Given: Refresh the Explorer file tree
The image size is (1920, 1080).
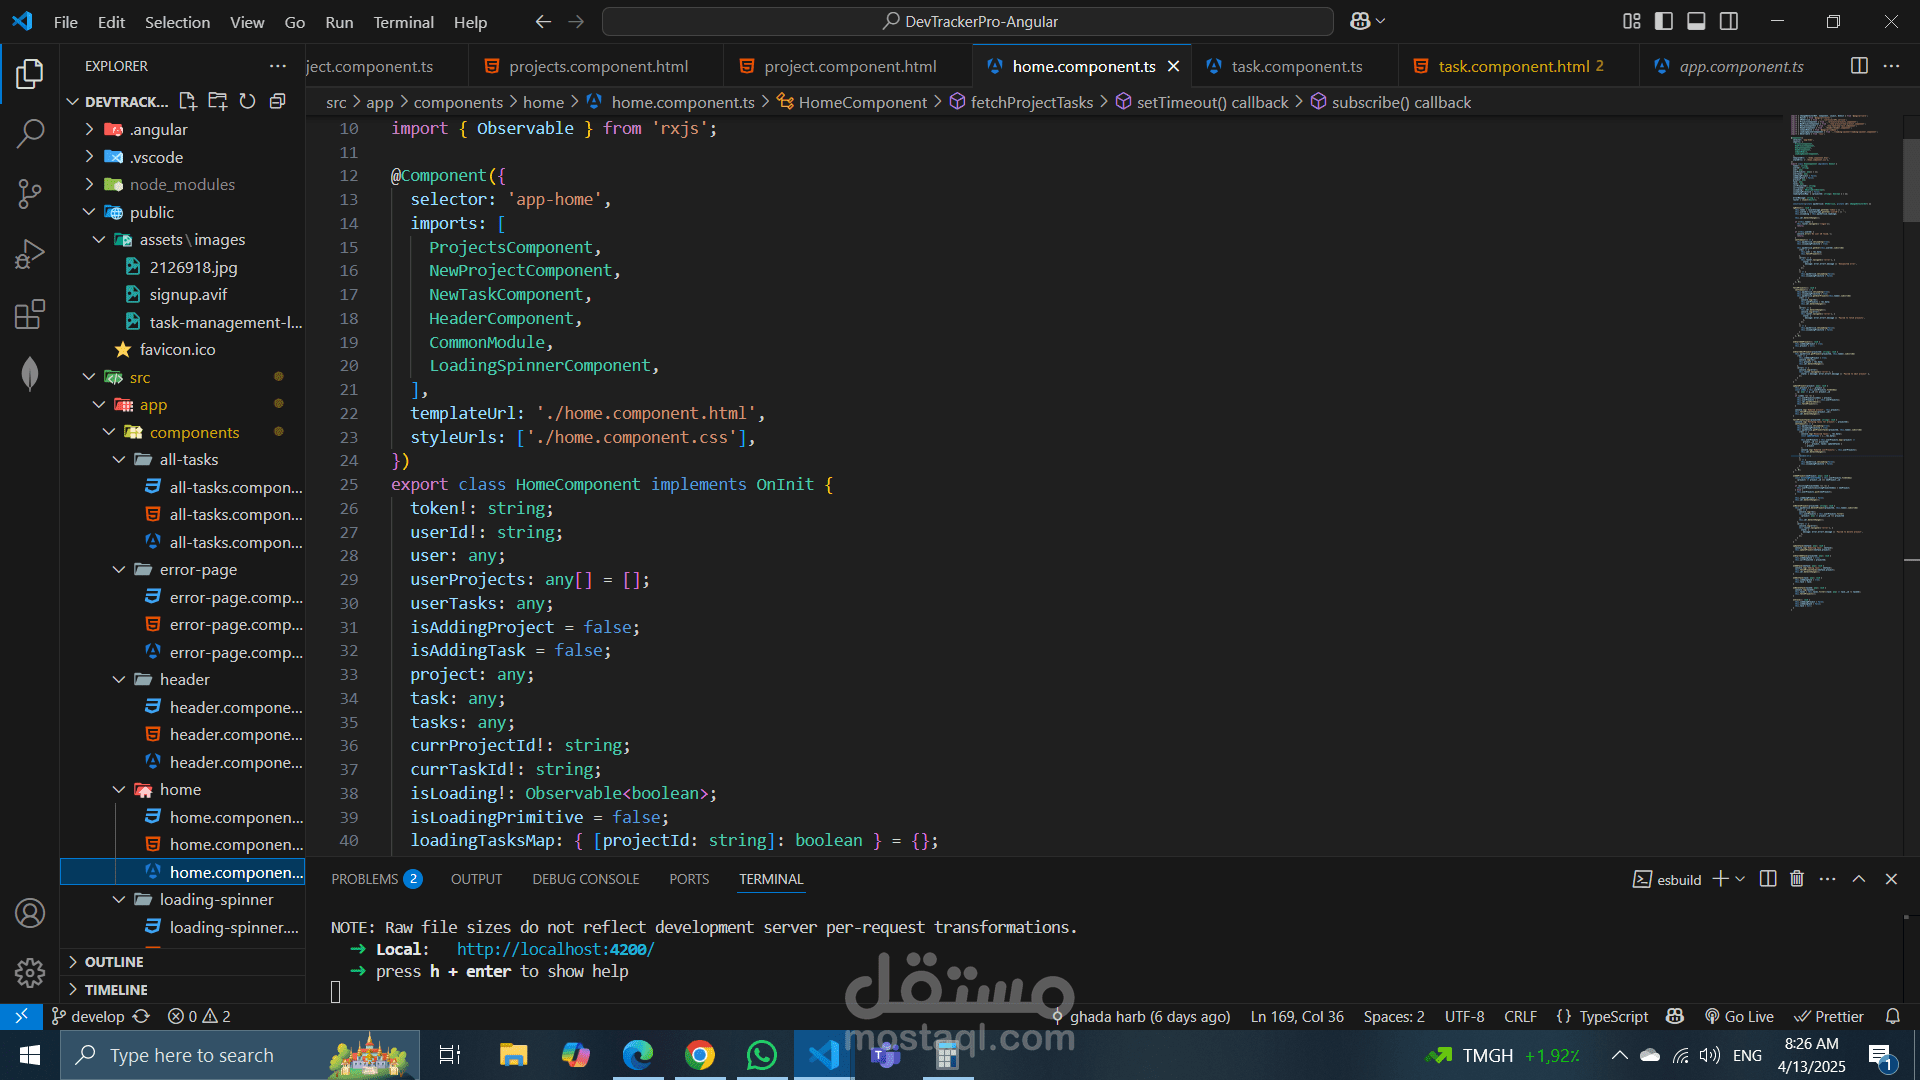Looking at the screenshot, I should click(x=247, y=101).
